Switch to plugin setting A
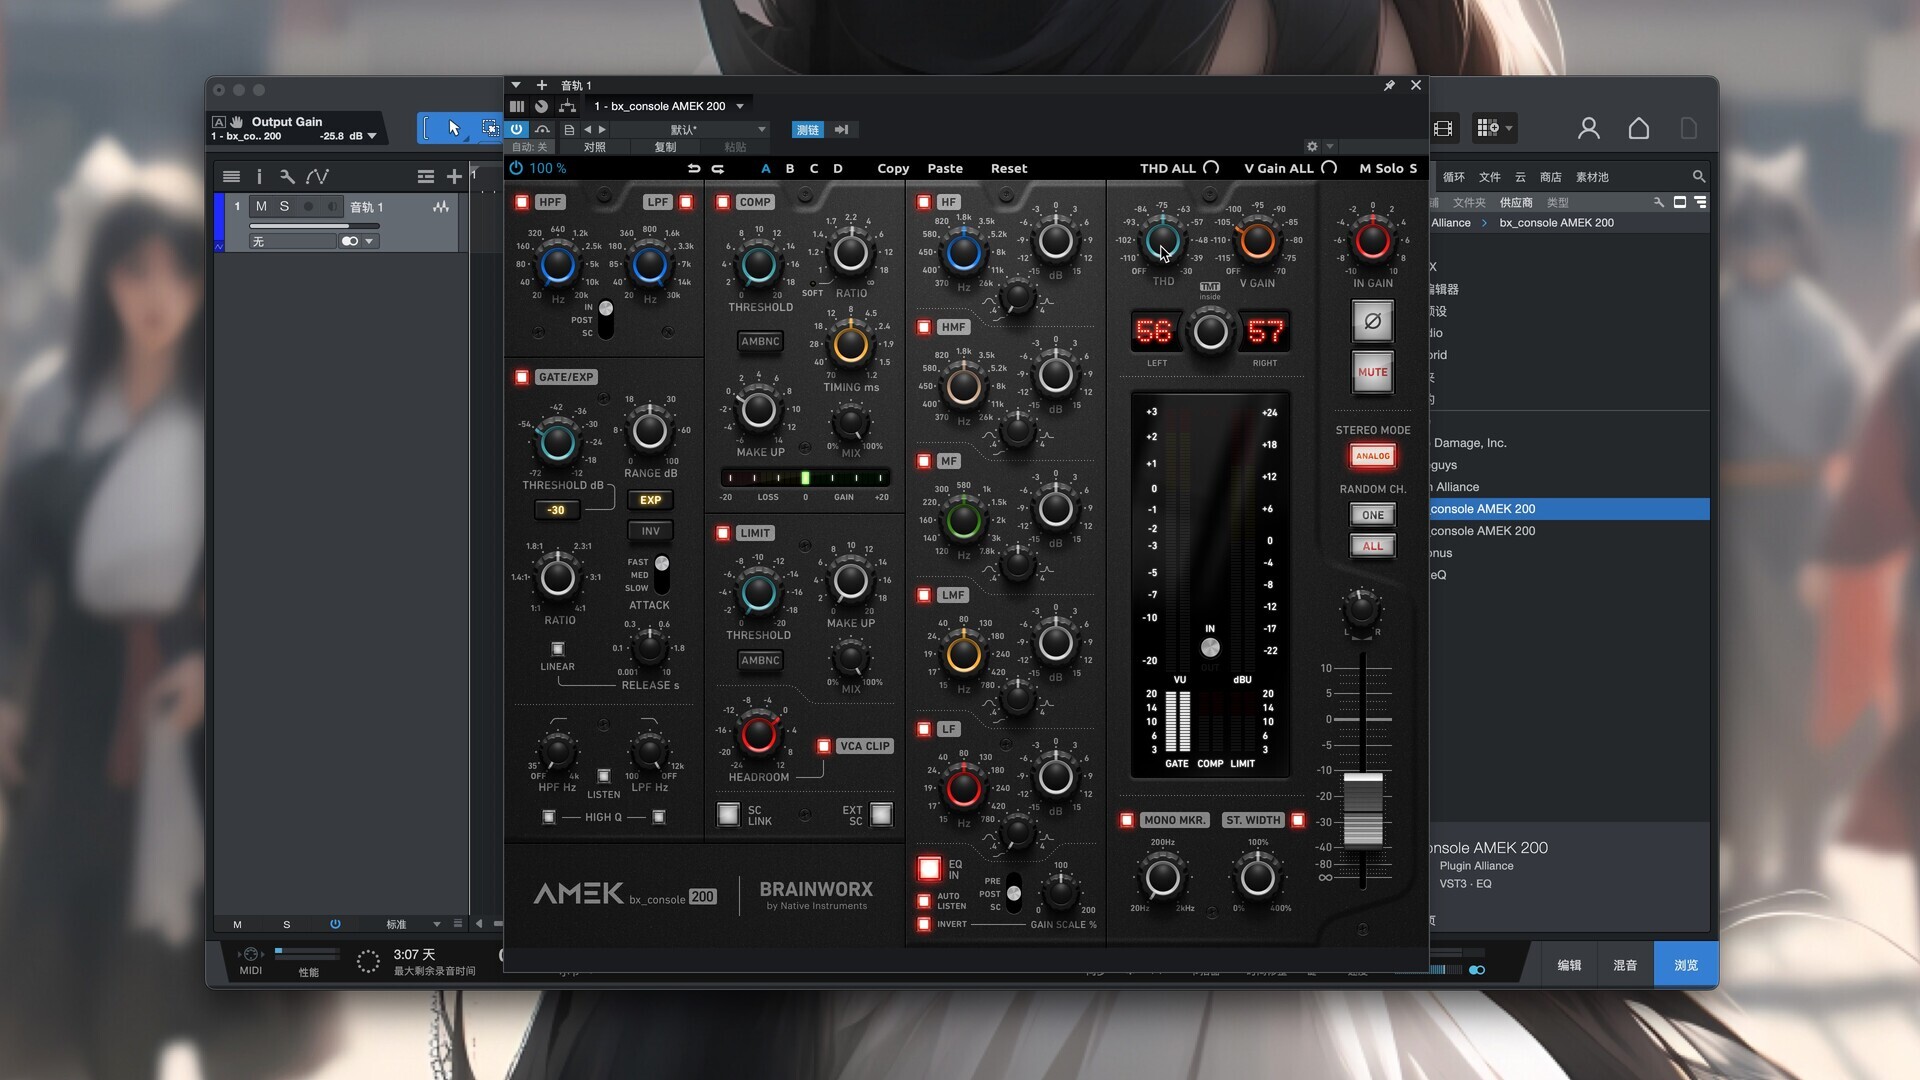1920x1080 pixels. (766, 168)
